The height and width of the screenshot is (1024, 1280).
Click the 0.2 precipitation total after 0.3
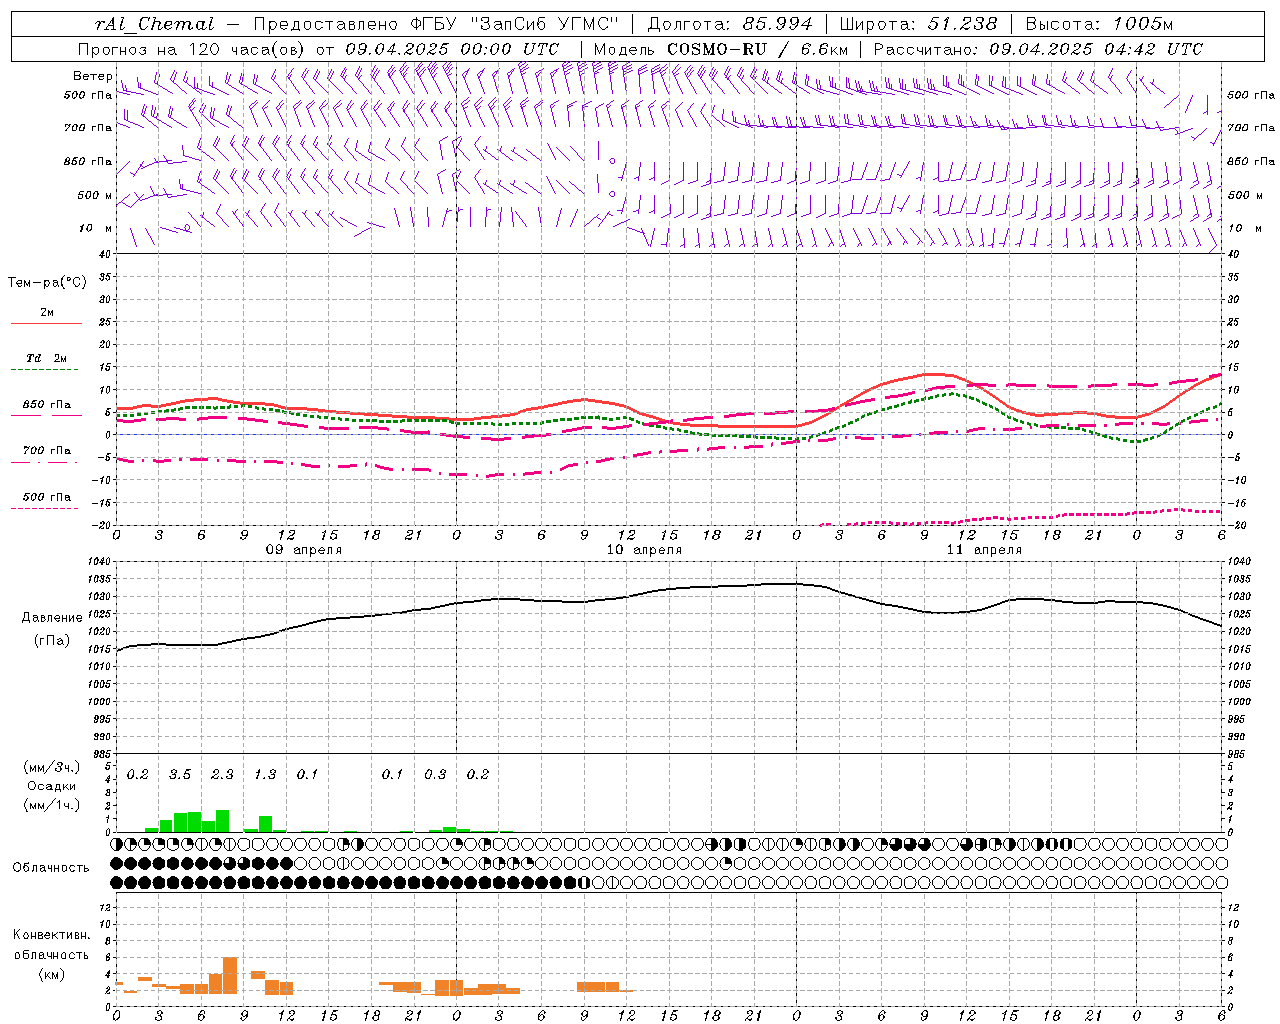coord(478,775)
